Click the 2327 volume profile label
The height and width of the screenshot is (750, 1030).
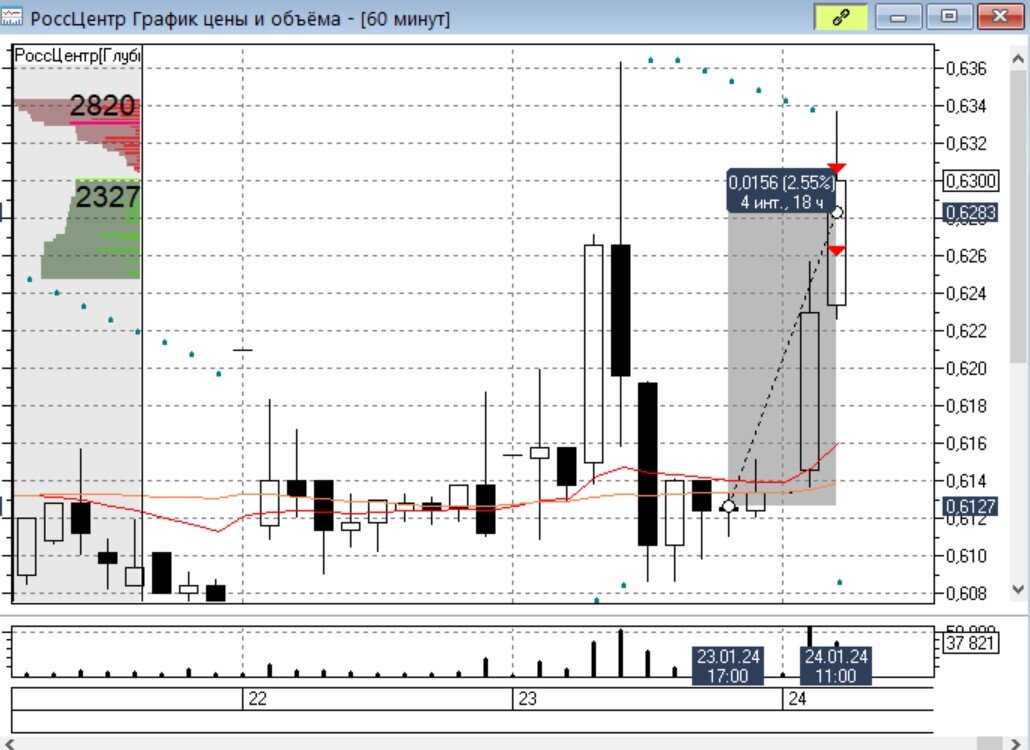click(108, 196)
